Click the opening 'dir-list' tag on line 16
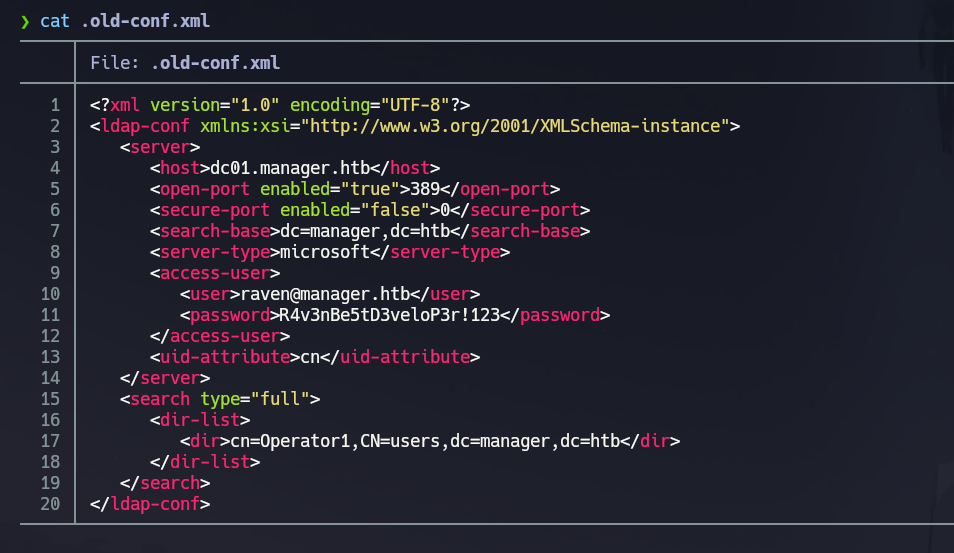This screenshot has height=553, width=954. pyautogui.click(x=200, y=420)
